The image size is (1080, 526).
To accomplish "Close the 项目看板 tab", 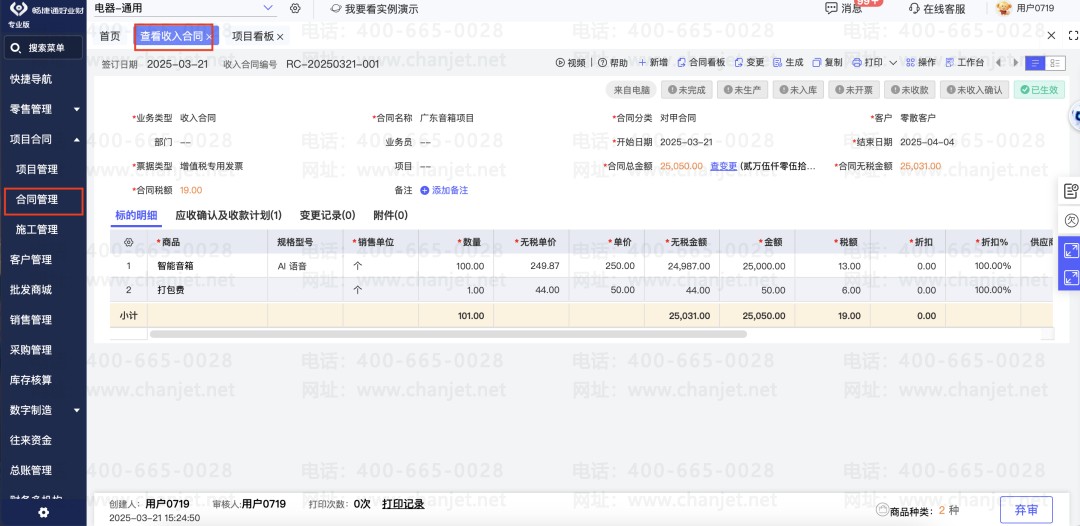I will (280, 37).
